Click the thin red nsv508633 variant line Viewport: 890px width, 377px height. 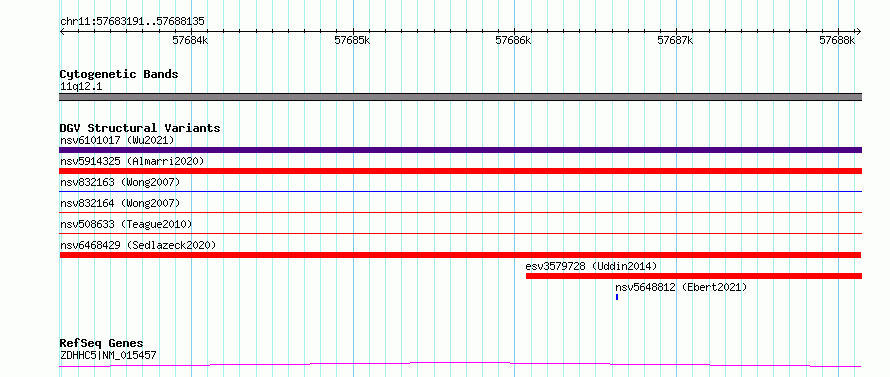pos(460,233)
